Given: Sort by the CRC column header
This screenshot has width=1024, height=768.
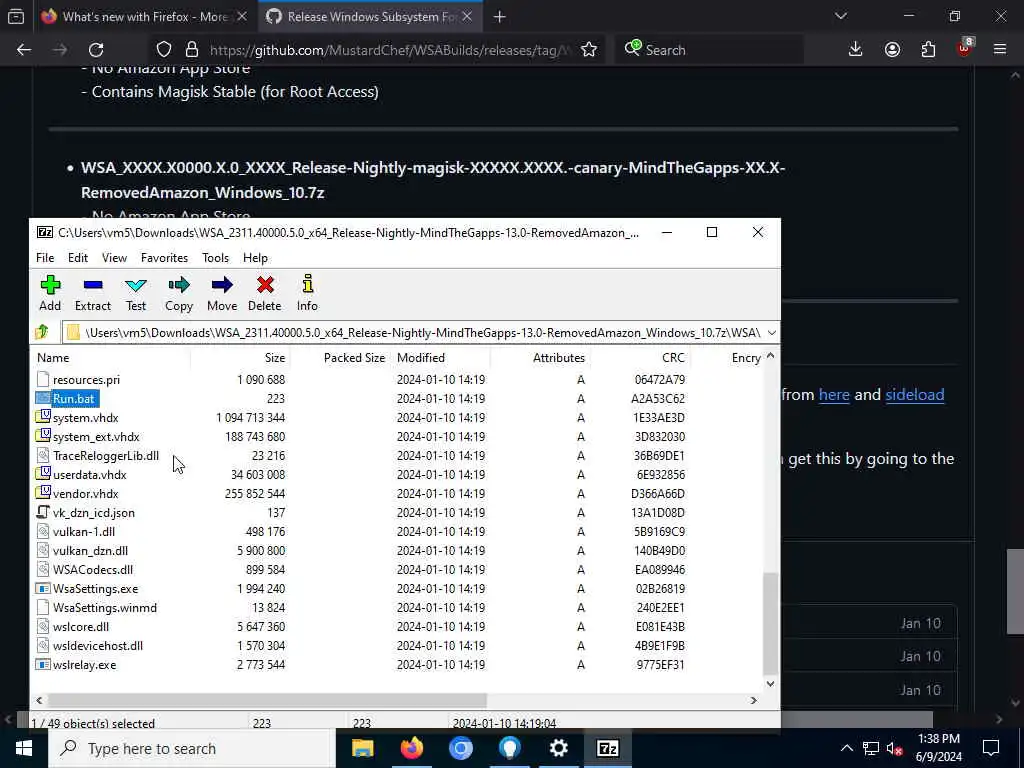Looking at the screenshot, I should coord(641,358).
